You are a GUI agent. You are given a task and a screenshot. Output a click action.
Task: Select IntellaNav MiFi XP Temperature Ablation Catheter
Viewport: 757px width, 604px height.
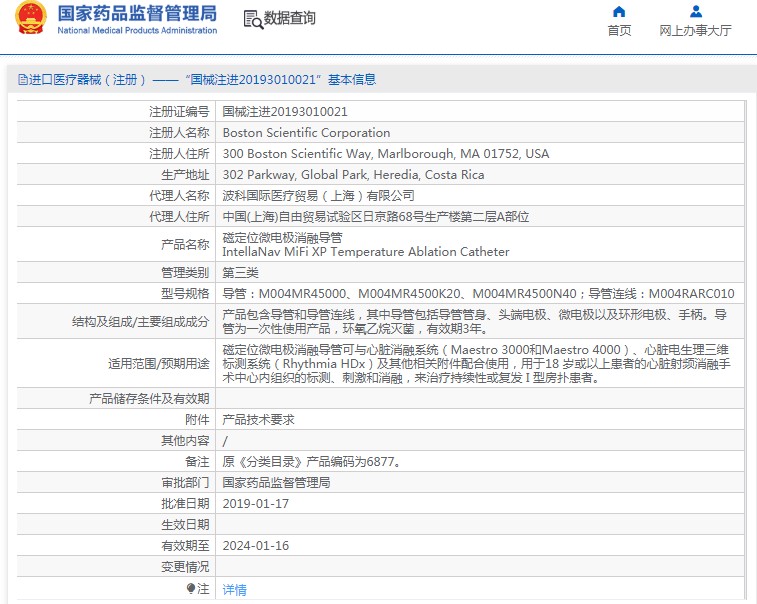[365, 252]
